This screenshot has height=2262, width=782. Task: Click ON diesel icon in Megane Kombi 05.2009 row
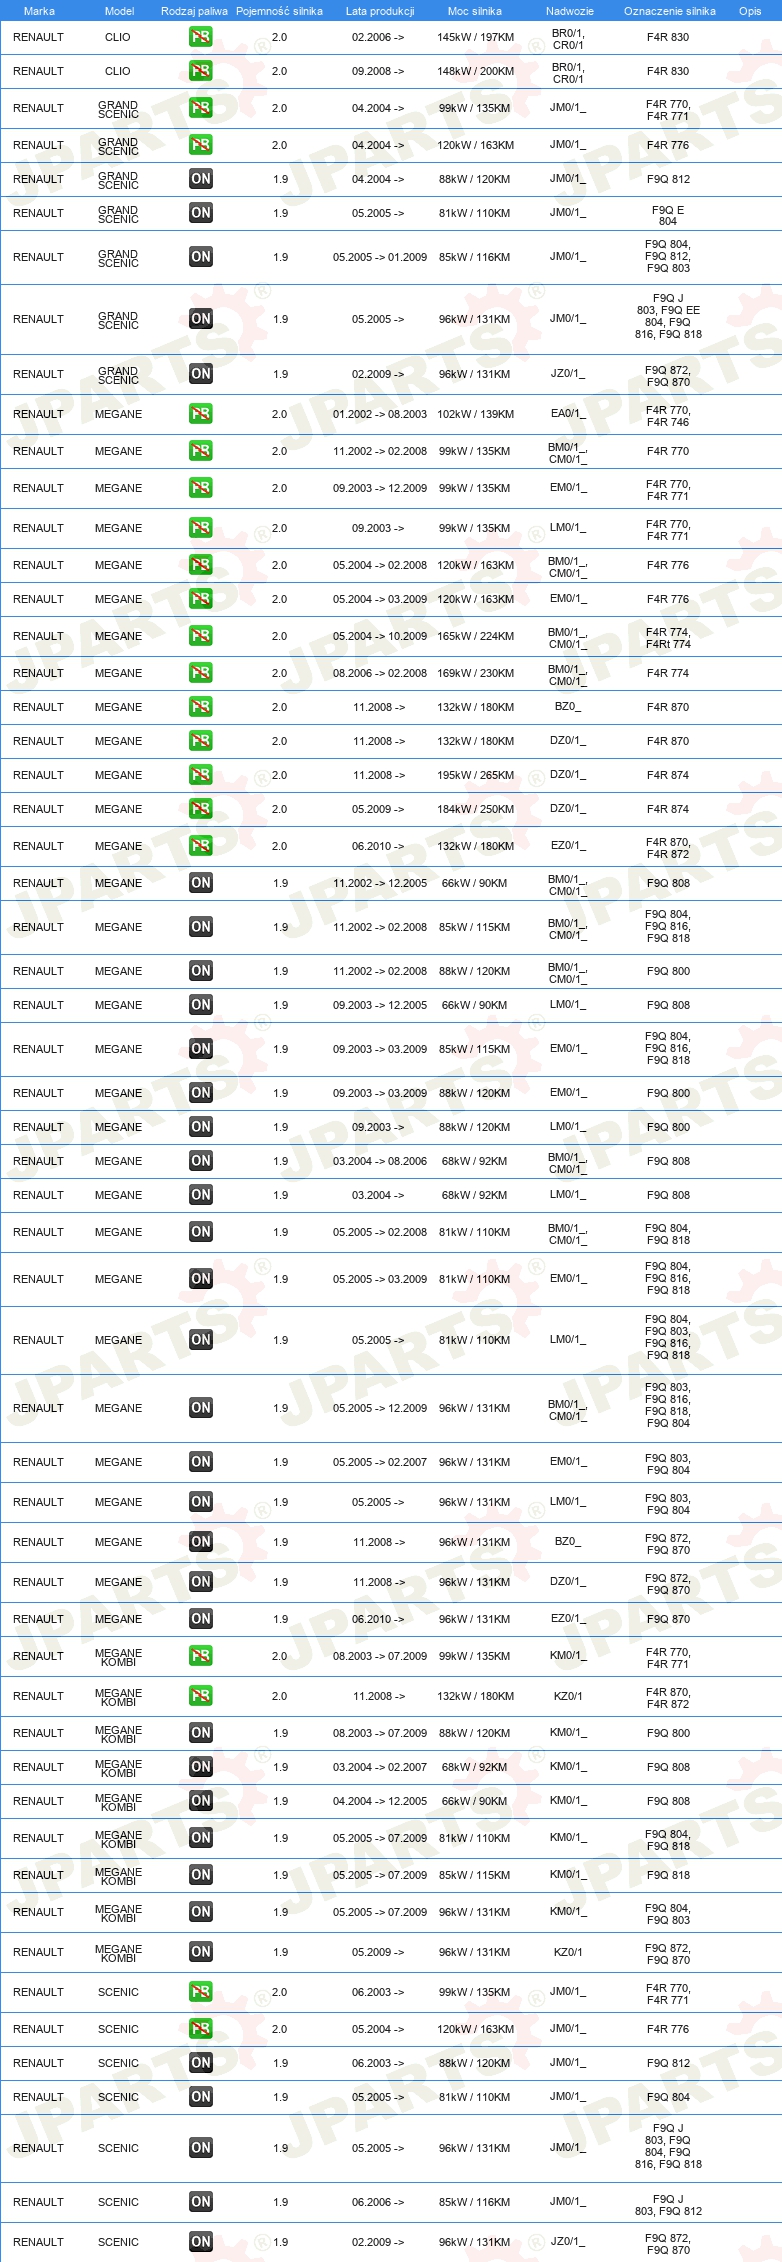pyautogui.click(x=200, y=1952)
